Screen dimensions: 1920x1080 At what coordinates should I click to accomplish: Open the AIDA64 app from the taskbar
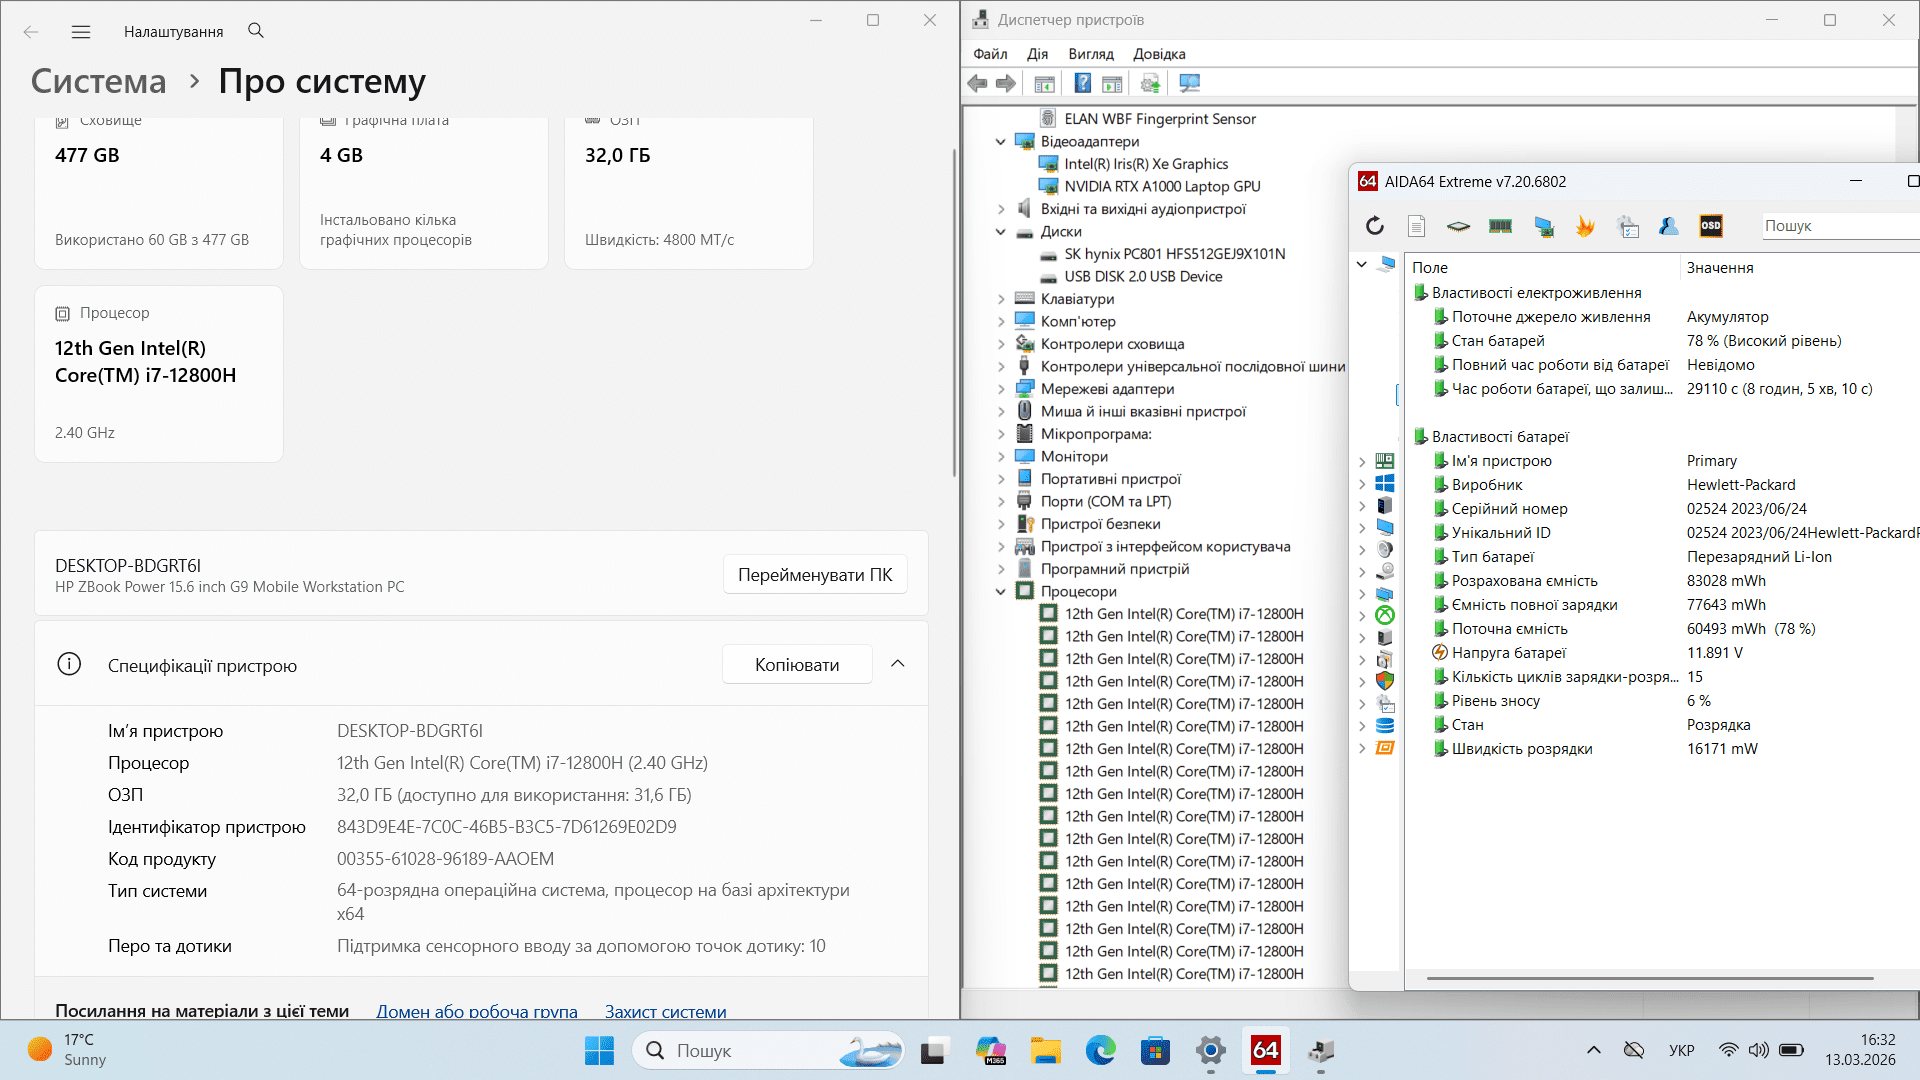(x=1265, y=1050)
